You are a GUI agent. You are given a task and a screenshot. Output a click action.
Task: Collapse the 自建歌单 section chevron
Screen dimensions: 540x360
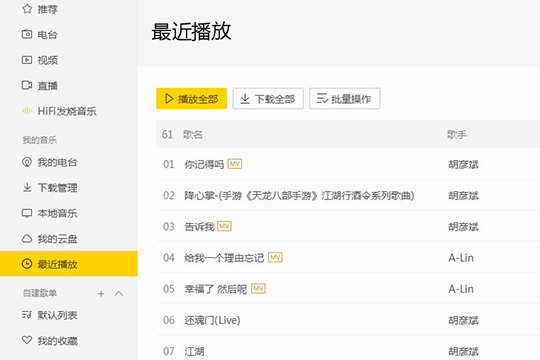tap(119, 294)
